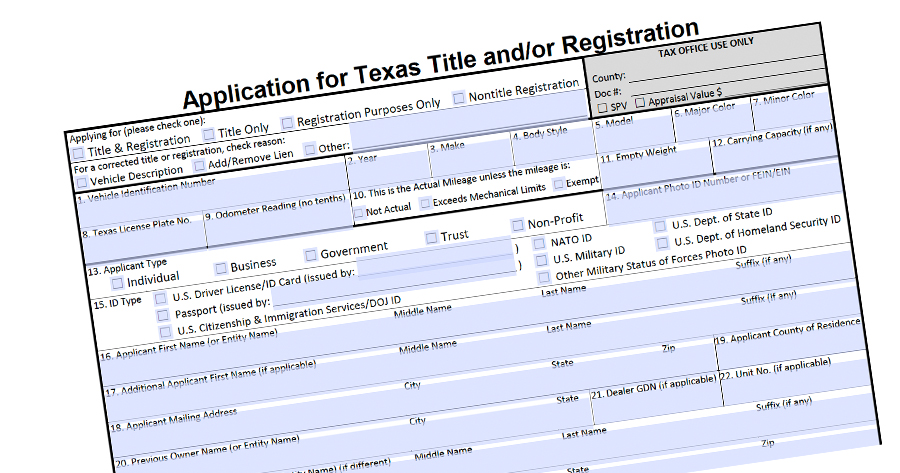Choose Individual as applicant type
This screenshot has height=473, width=900.
[118, 283]
